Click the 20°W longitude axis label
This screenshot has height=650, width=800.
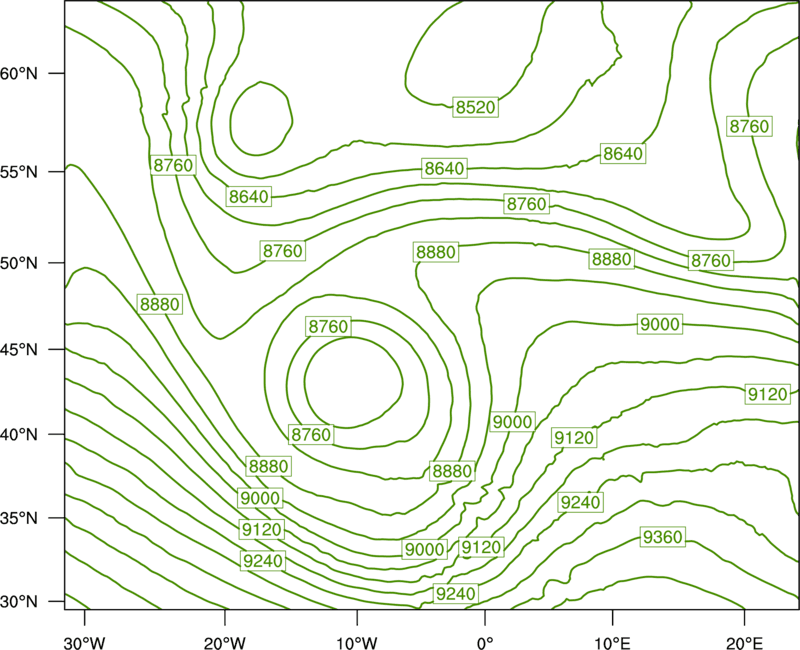[225, 643]
